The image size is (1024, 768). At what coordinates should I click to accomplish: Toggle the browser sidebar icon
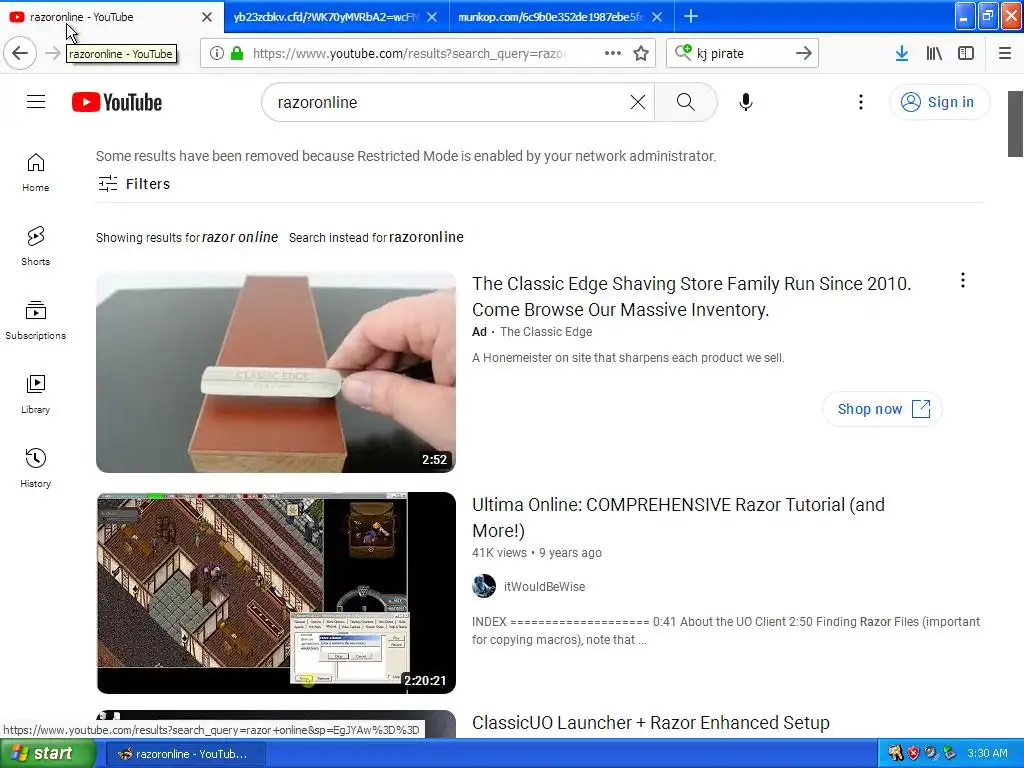point(966,54)
